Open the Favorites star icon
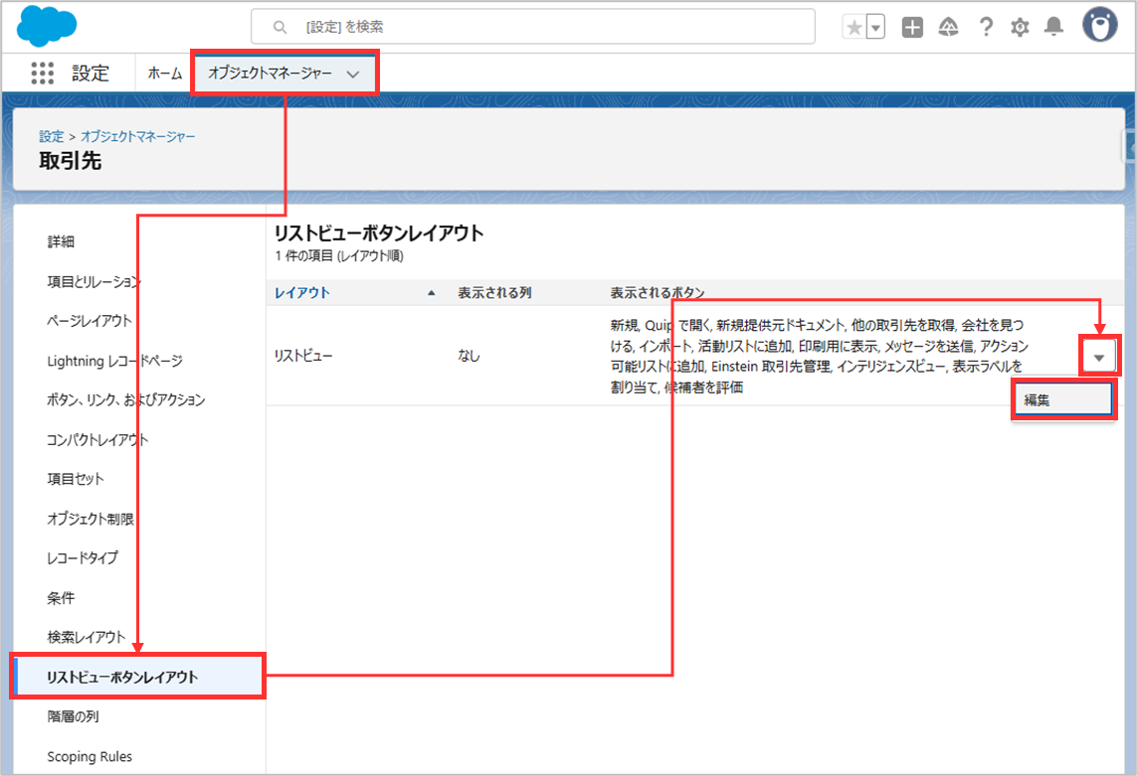The image size is (1137, 776). coord(854,28)
